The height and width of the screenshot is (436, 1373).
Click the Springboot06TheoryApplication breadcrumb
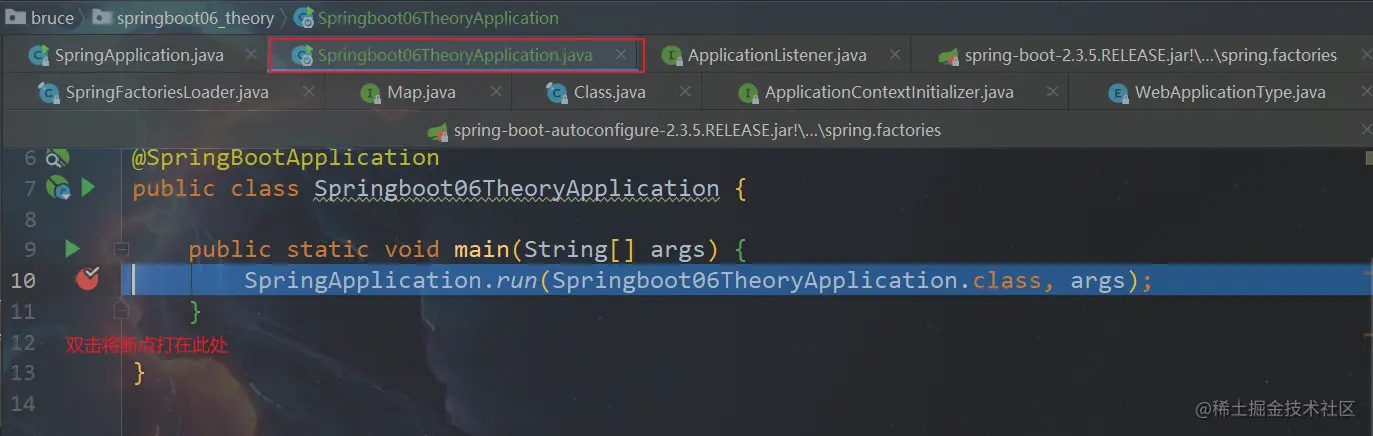(x=439, y=18)
